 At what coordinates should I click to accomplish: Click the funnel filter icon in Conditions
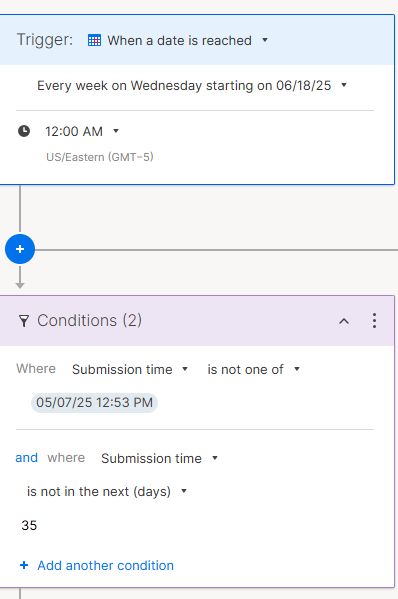pyautogui.click(x=24, y=321)
